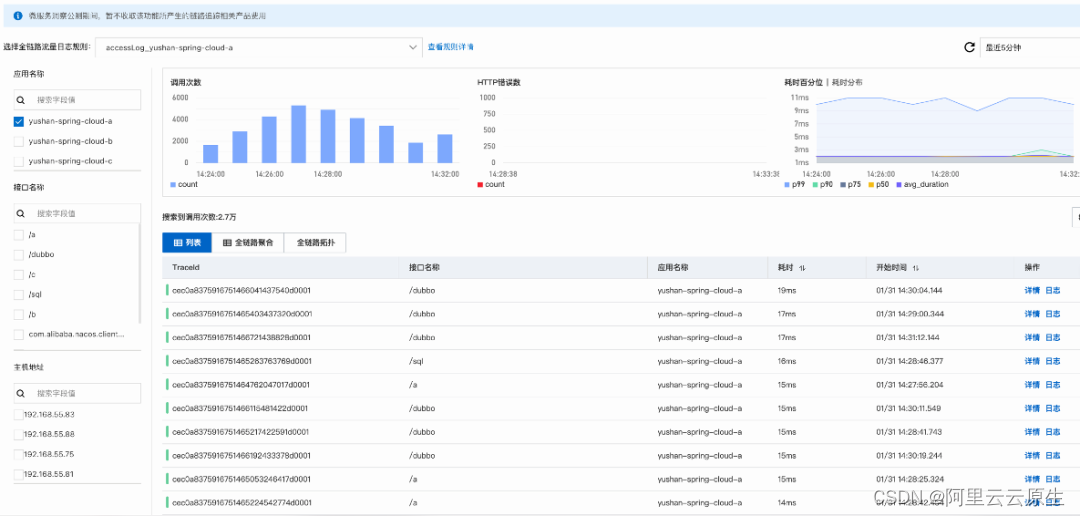The height and width of the screenshot is (516, 1080).
Task: Click the refresh icon beside the time range
Action: (969, 48)
